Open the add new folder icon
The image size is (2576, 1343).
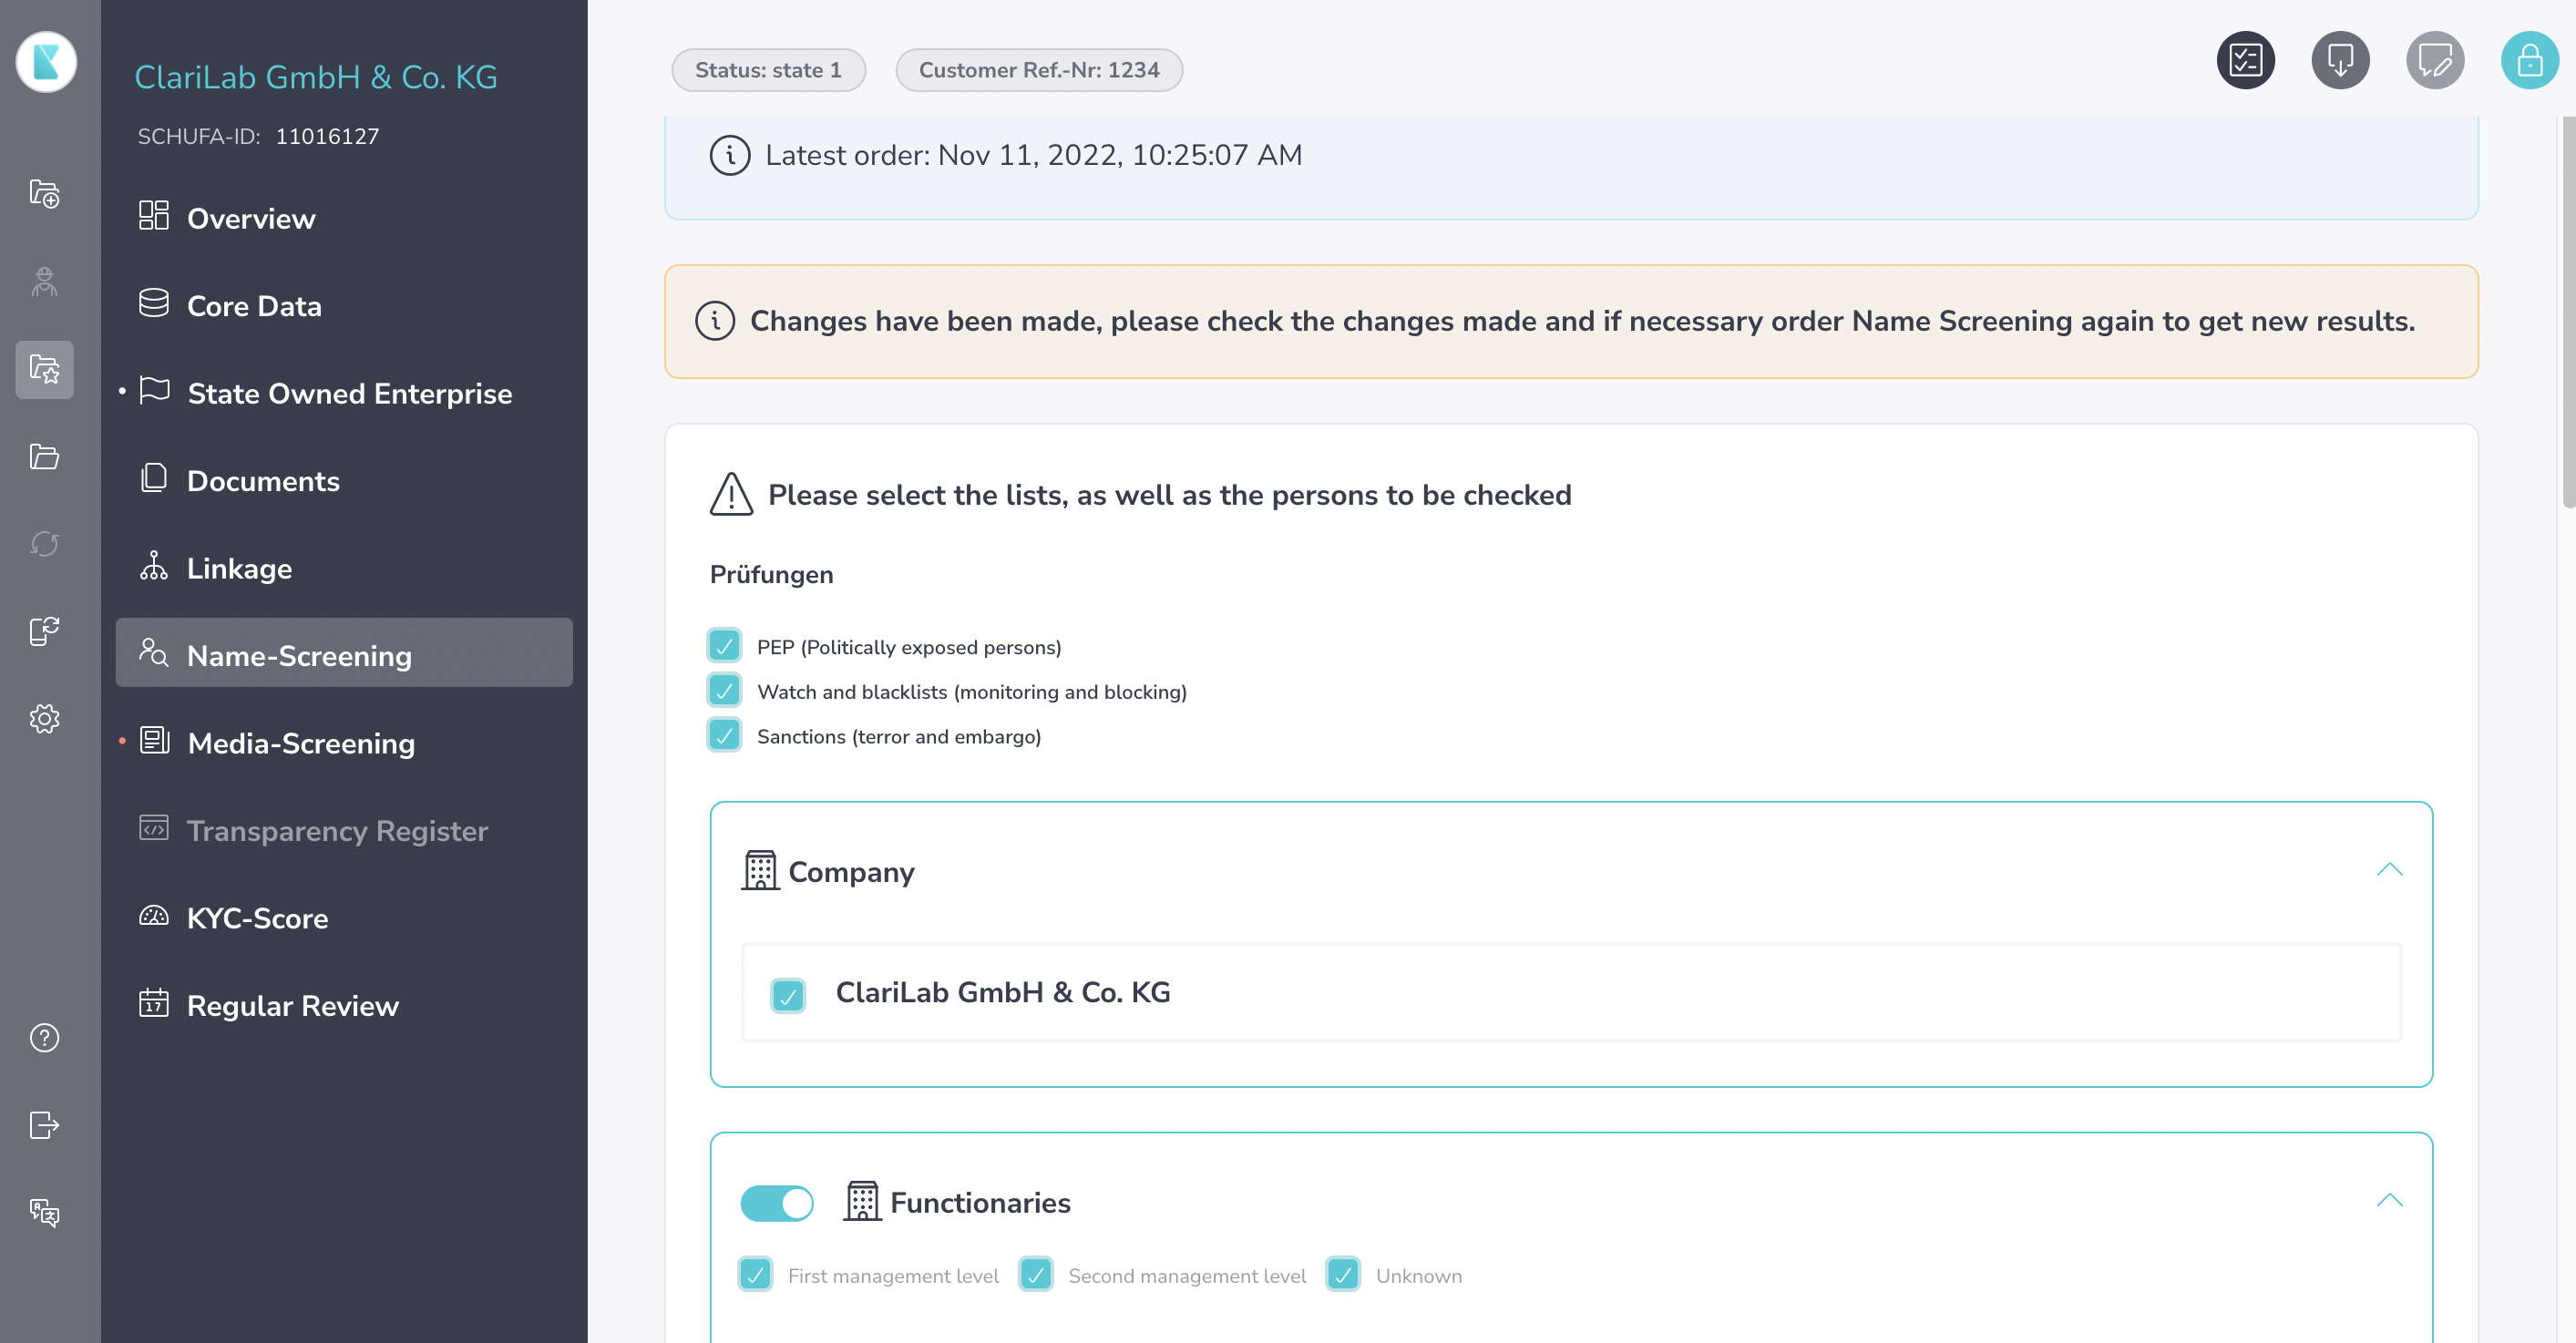pyautogui.click(x=44, y=193)
